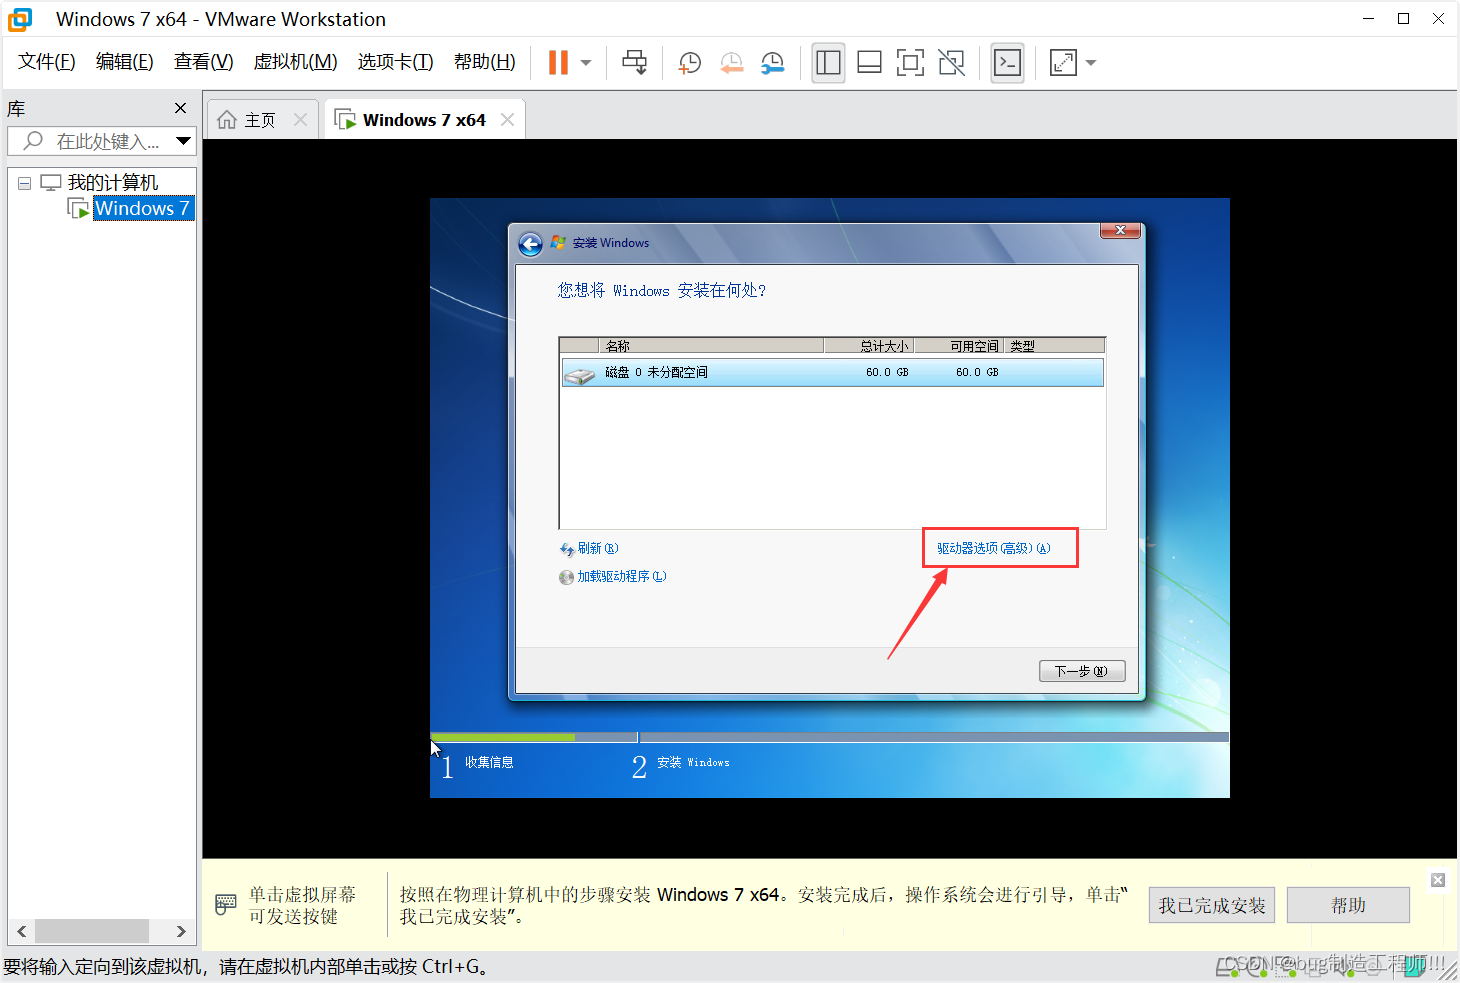Viewport: 1460px width, 983px height.
Task: Close the library panel
Action: click(x=180, y=108)
